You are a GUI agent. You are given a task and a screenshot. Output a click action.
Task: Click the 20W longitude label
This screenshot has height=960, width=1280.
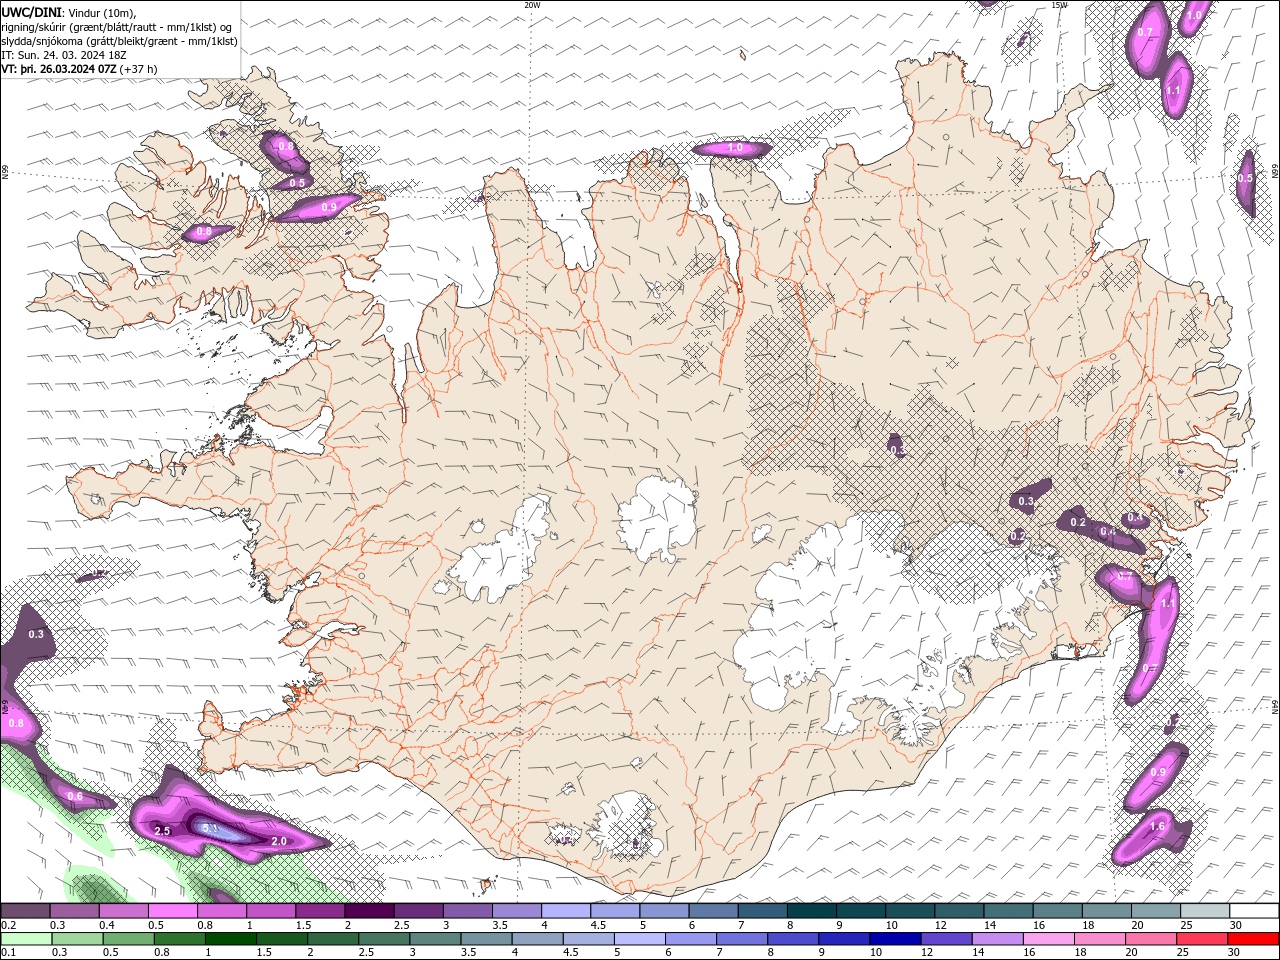click(x=532, y=5)
